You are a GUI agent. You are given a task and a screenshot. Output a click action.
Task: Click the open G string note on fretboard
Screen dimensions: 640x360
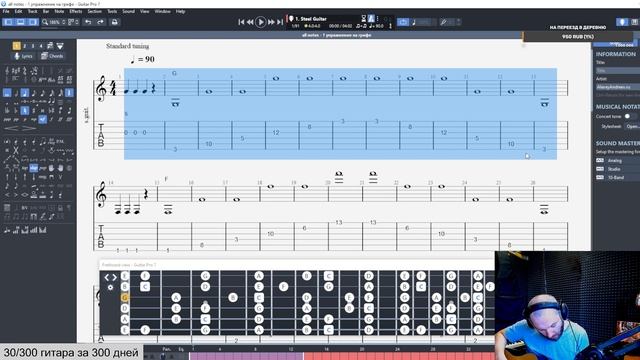(125, 298)
